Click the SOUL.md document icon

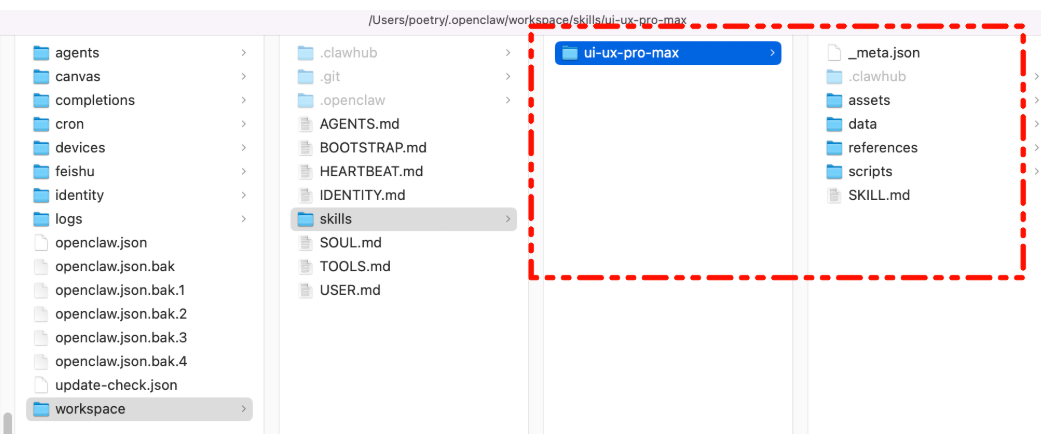tap(305, 243)
